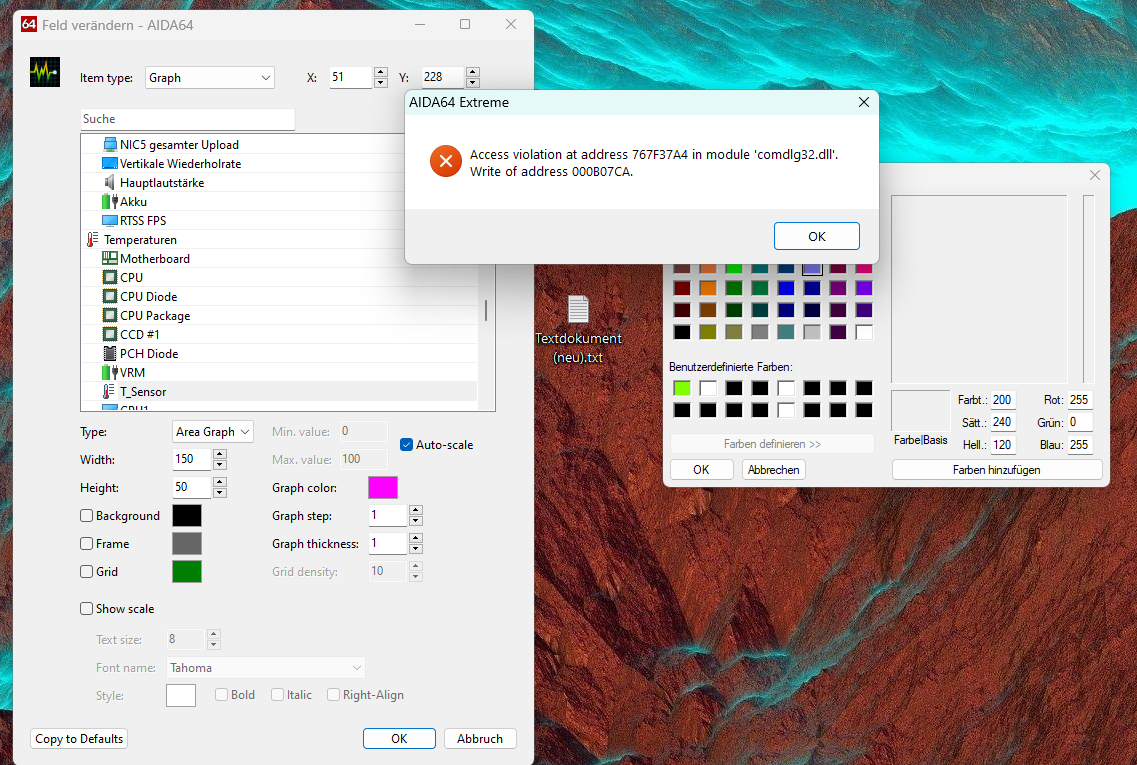Decrease Height using its down arrow

220,493
